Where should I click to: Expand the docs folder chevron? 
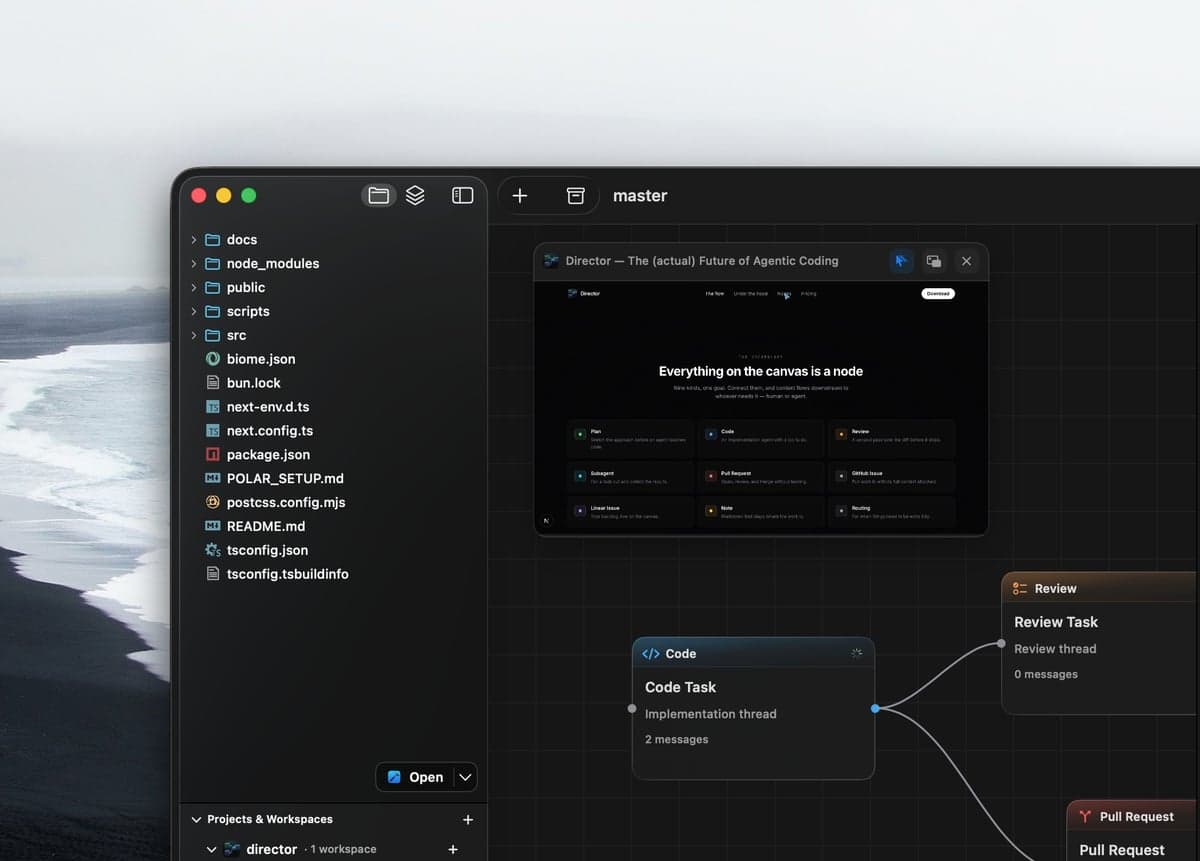(x=194, y=240)
